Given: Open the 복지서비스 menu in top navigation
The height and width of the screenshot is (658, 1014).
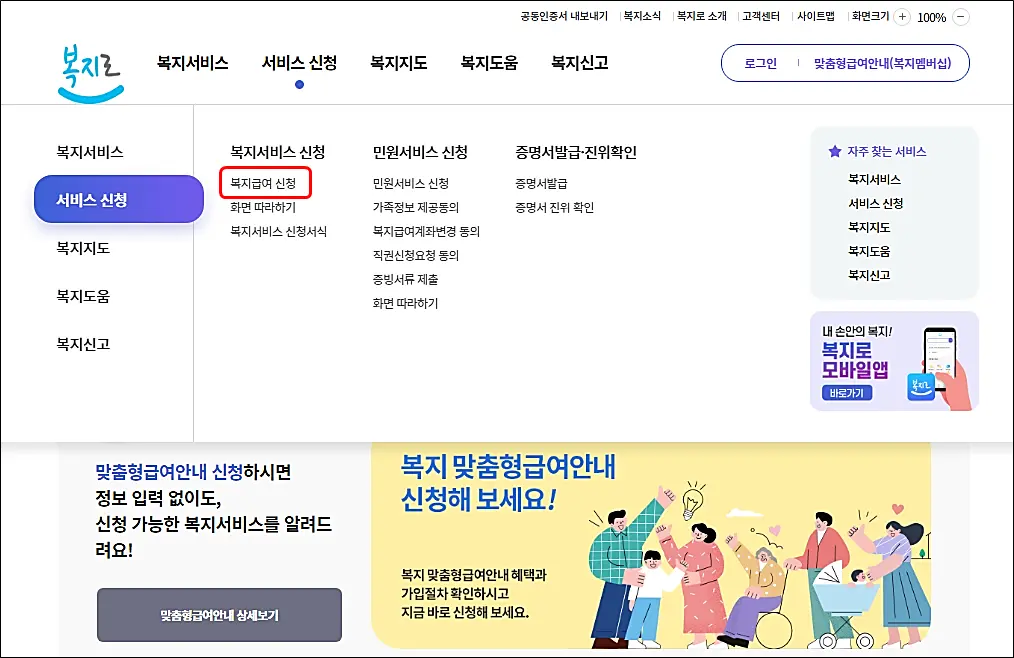Looking at the screenshot, I should [x=191, y=62].
